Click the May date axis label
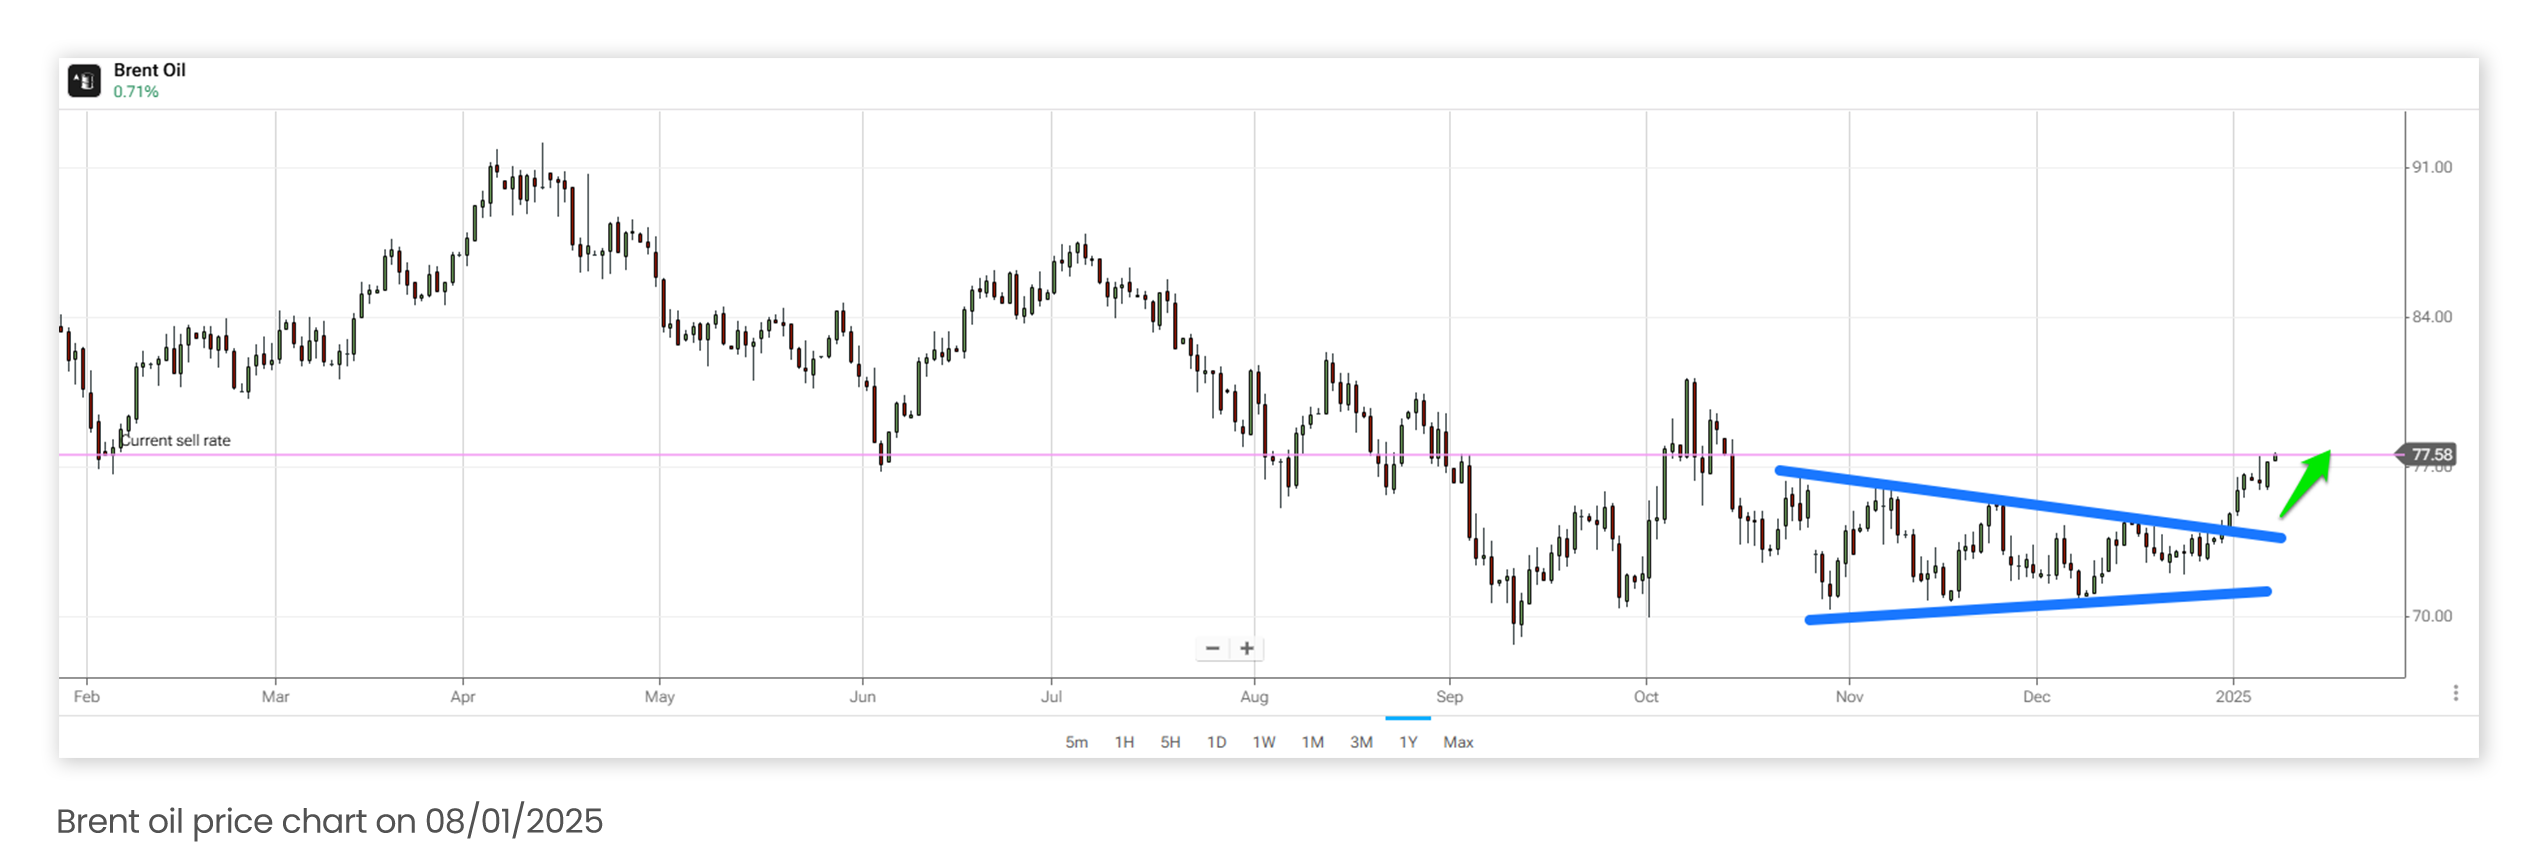Screen dimensions: 2538x860 point(659,696)
